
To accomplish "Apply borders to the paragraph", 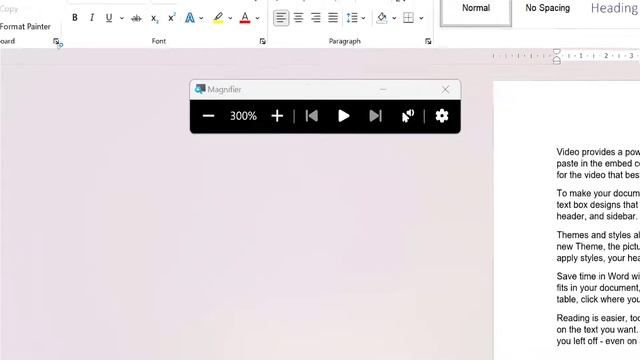I will click(409, 18).
